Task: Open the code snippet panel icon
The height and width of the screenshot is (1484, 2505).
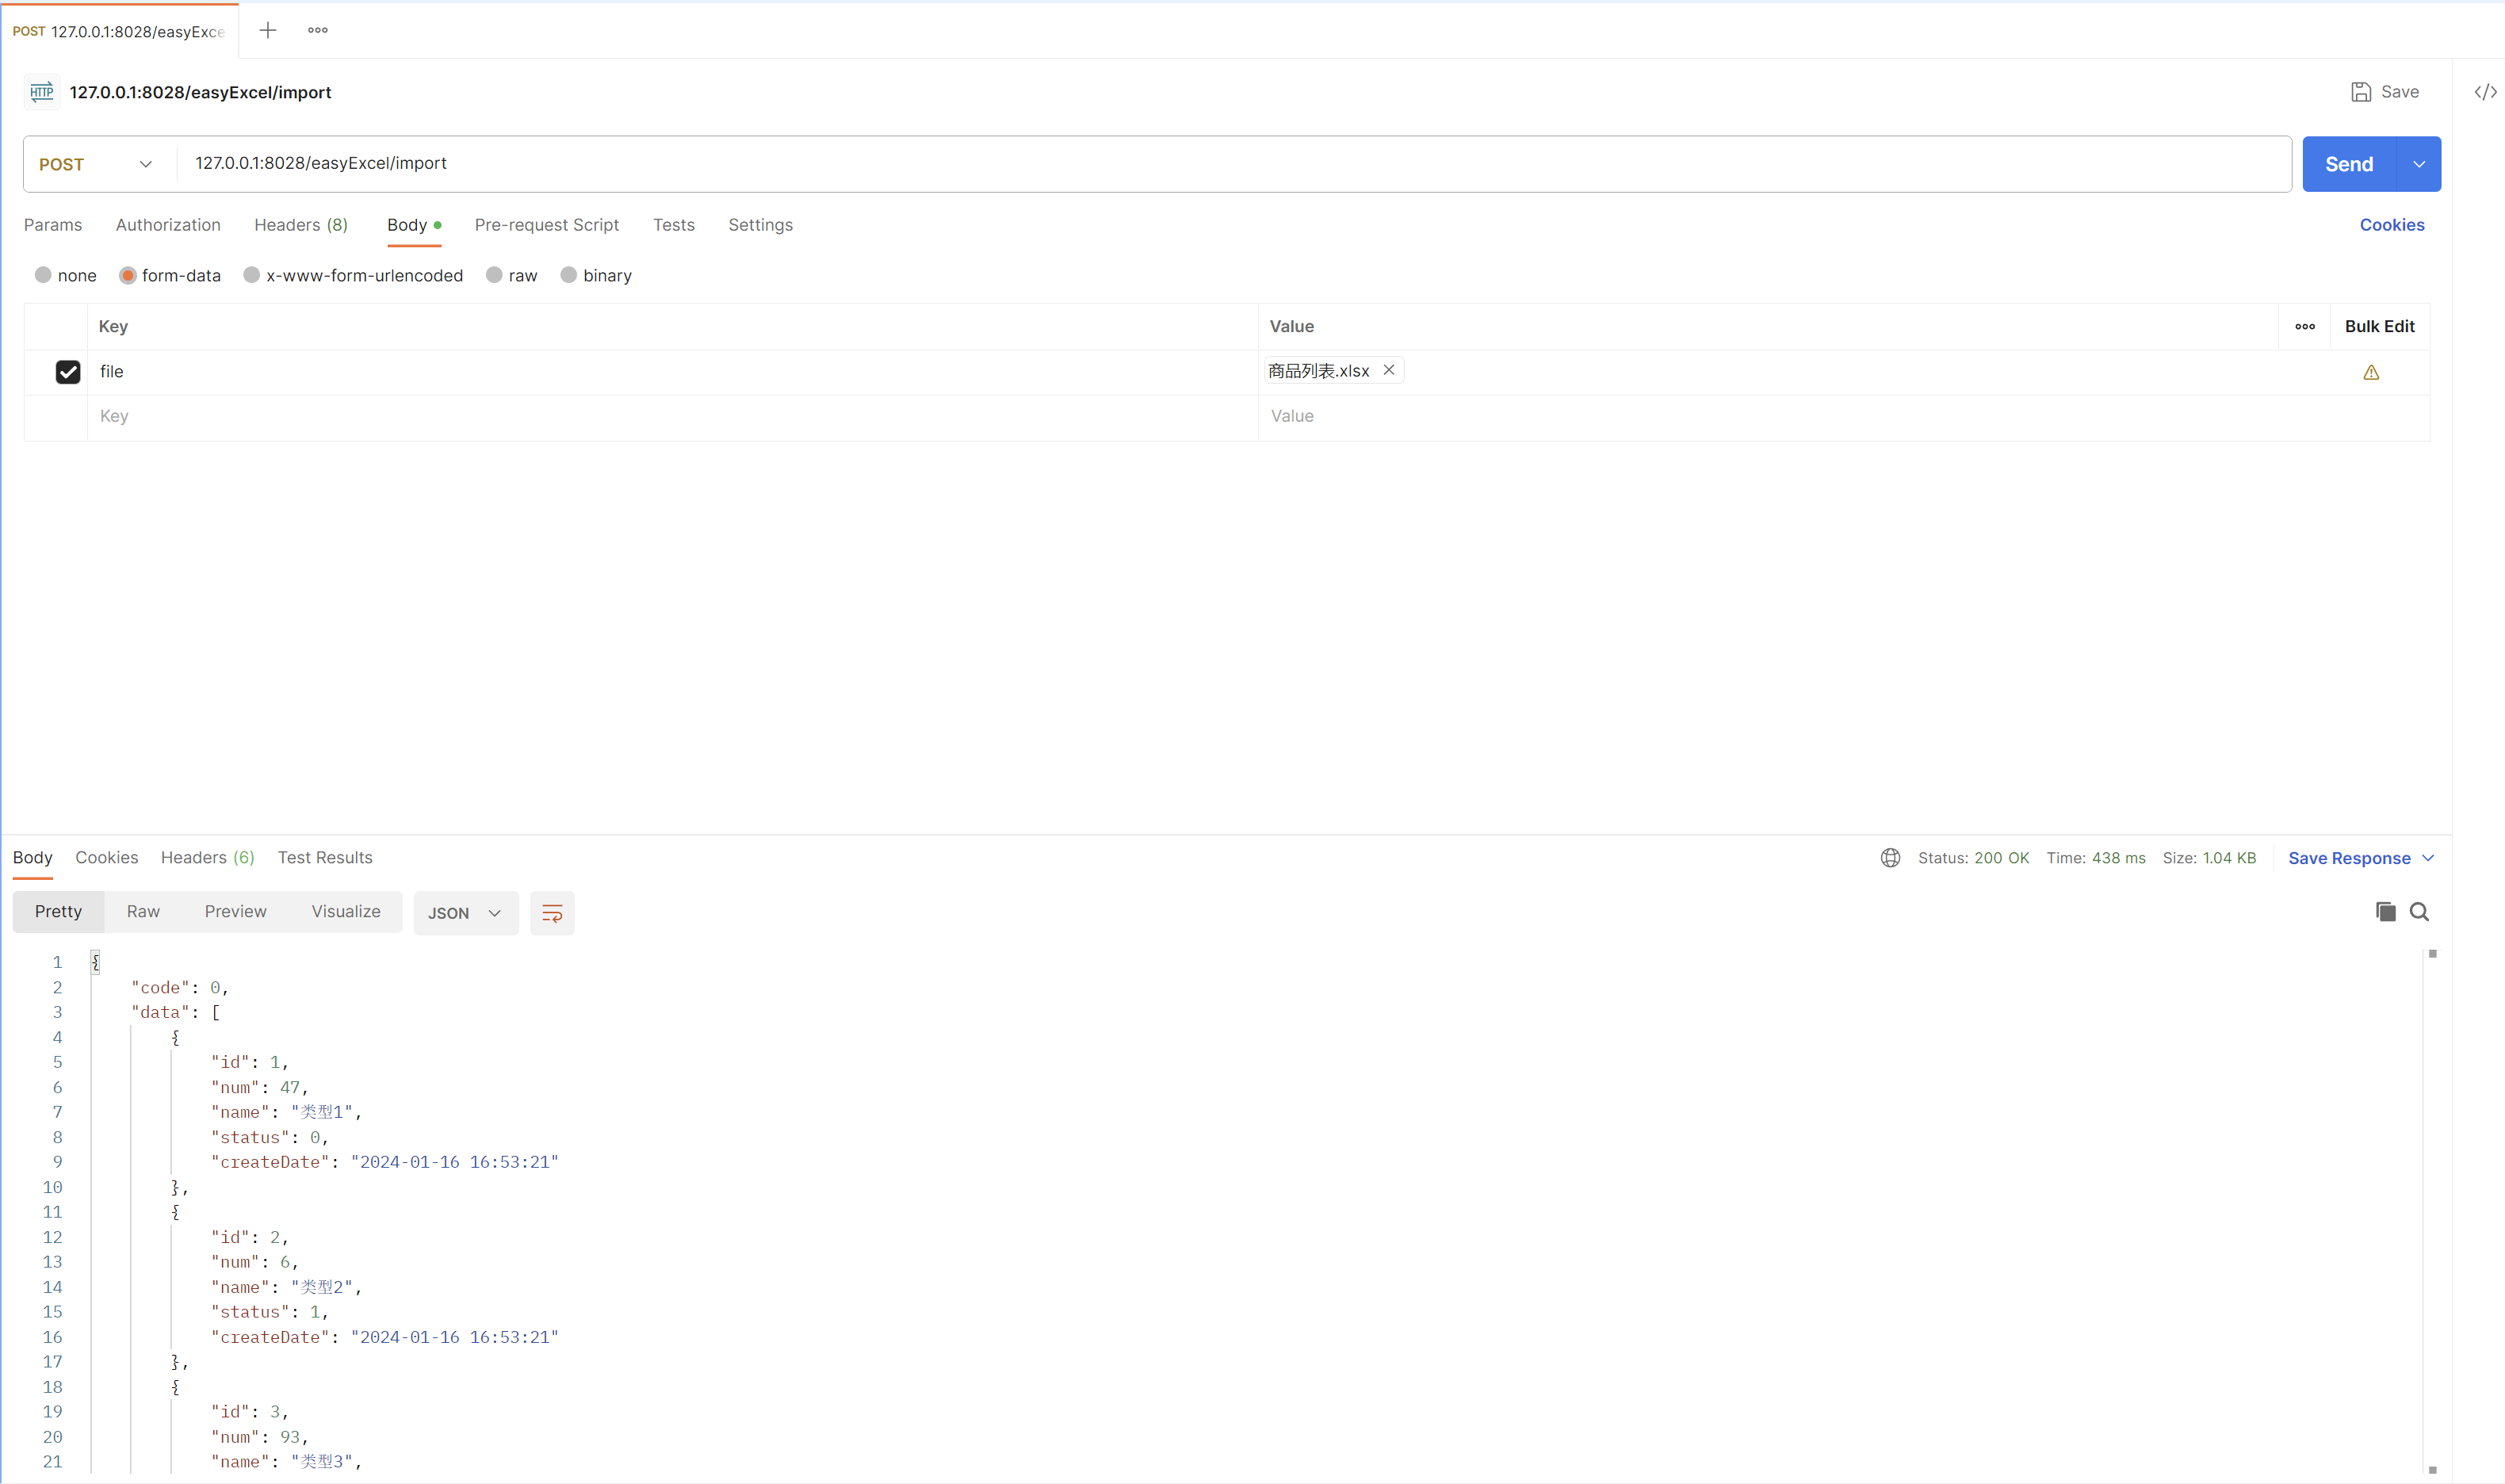Action: click(x=2485, y=92)
